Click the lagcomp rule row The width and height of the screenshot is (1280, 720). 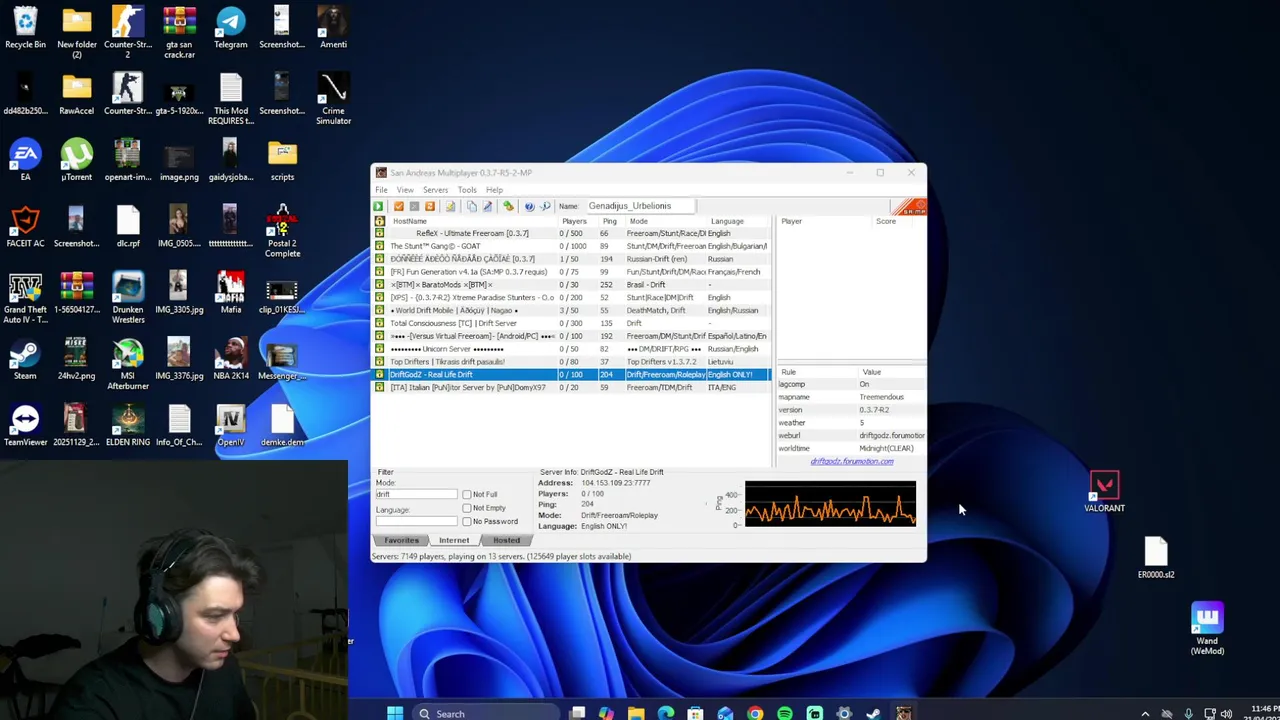pos(852,384)
